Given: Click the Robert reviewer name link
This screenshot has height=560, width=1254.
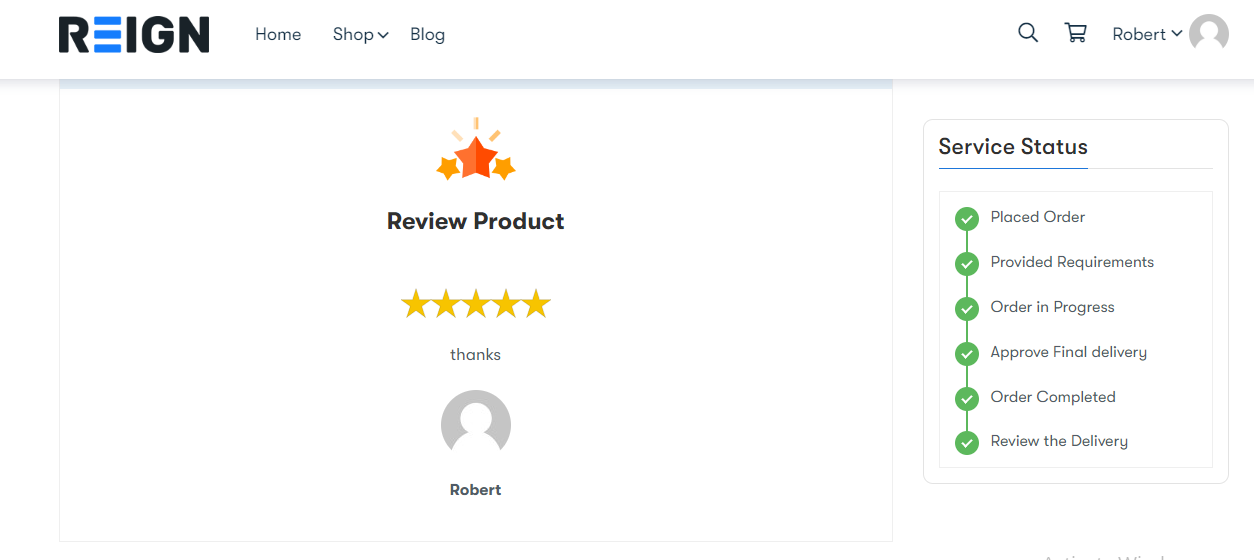Looking at the screenshot, I should 476,490.
